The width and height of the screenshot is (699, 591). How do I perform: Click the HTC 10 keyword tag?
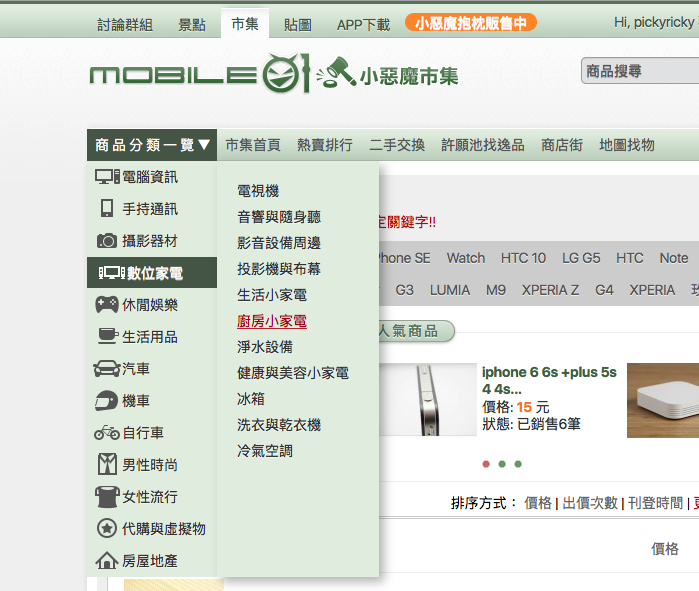point(523,258)
